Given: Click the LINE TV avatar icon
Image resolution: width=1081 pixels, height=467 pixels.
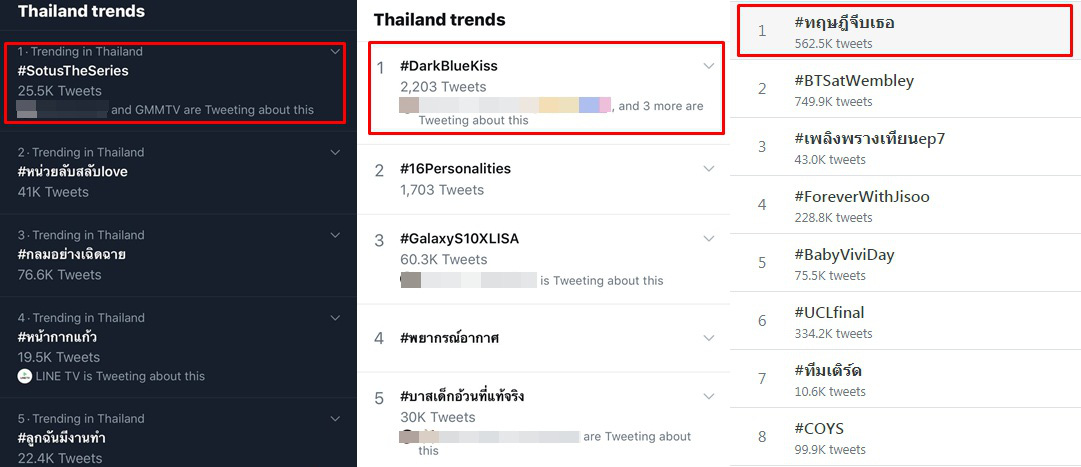Looking at the screenshot, I should [x=25, y=376].
